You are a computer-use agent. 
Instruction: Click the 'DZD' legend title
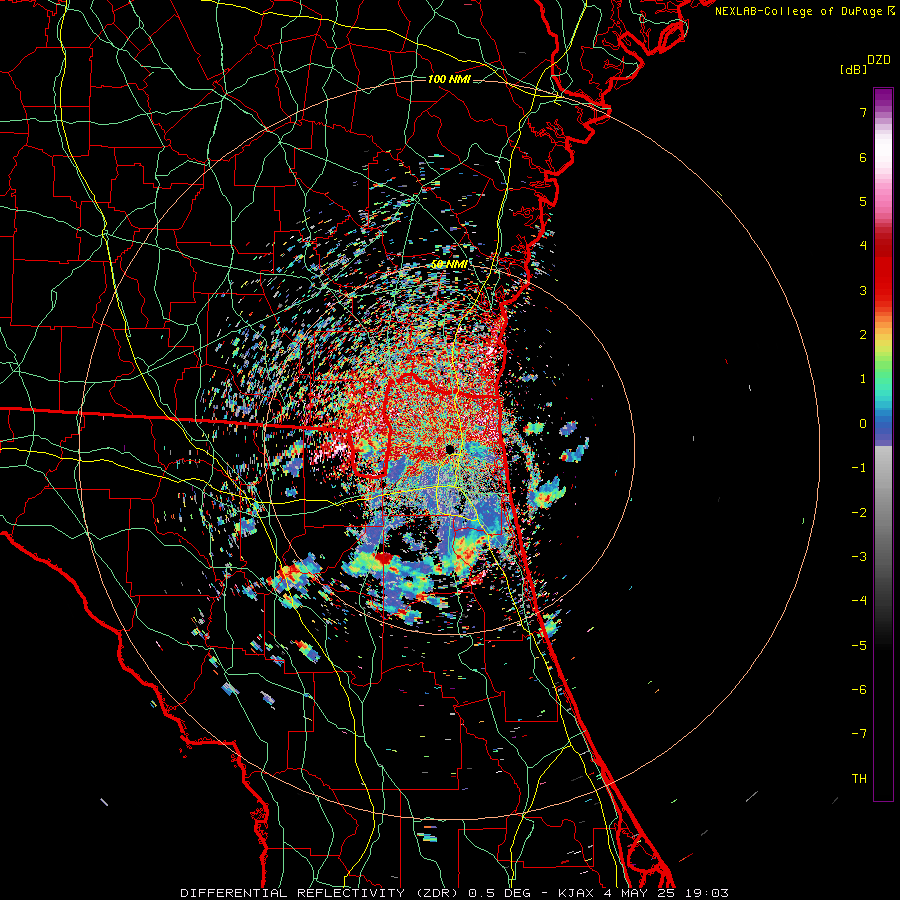point(879,60)
